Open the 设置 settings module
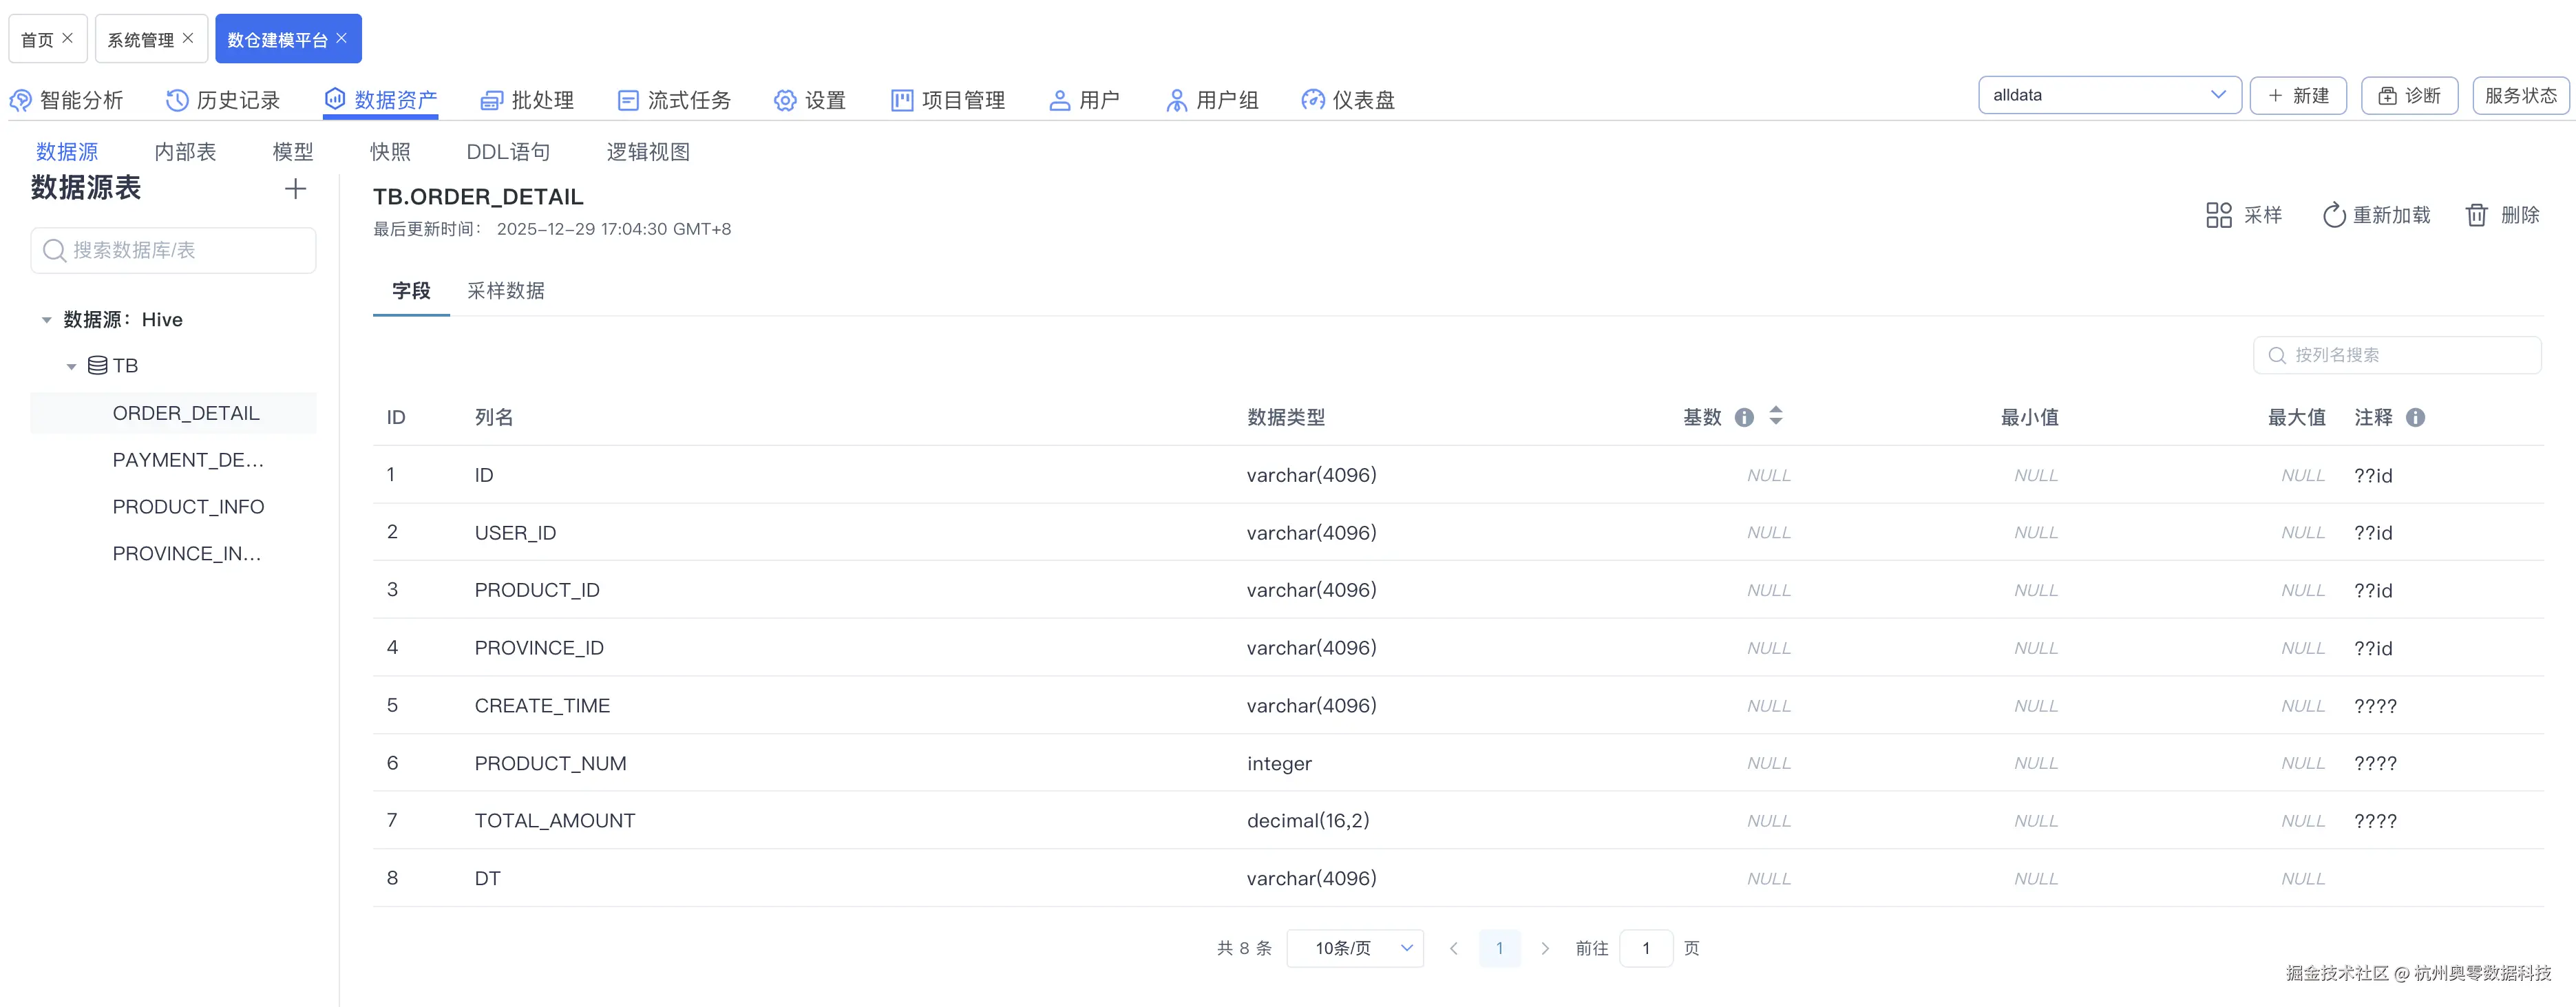2576x1007 pixels. pyautogui.click(x=810, y=99)
